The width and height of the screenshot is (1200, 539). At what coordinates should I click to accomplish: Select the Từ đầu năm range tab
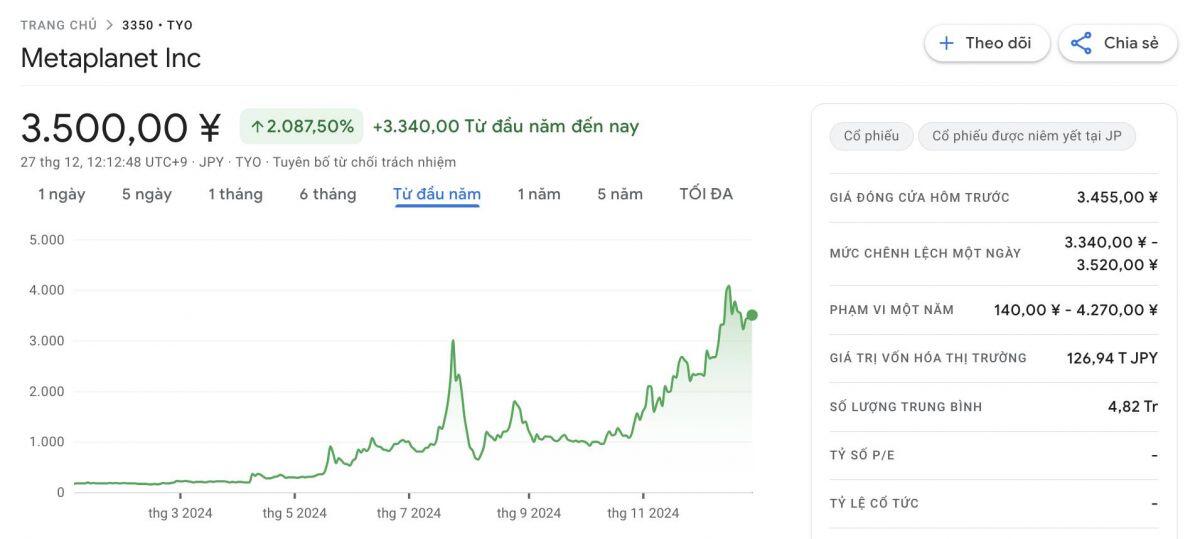[x=437, y=194]
